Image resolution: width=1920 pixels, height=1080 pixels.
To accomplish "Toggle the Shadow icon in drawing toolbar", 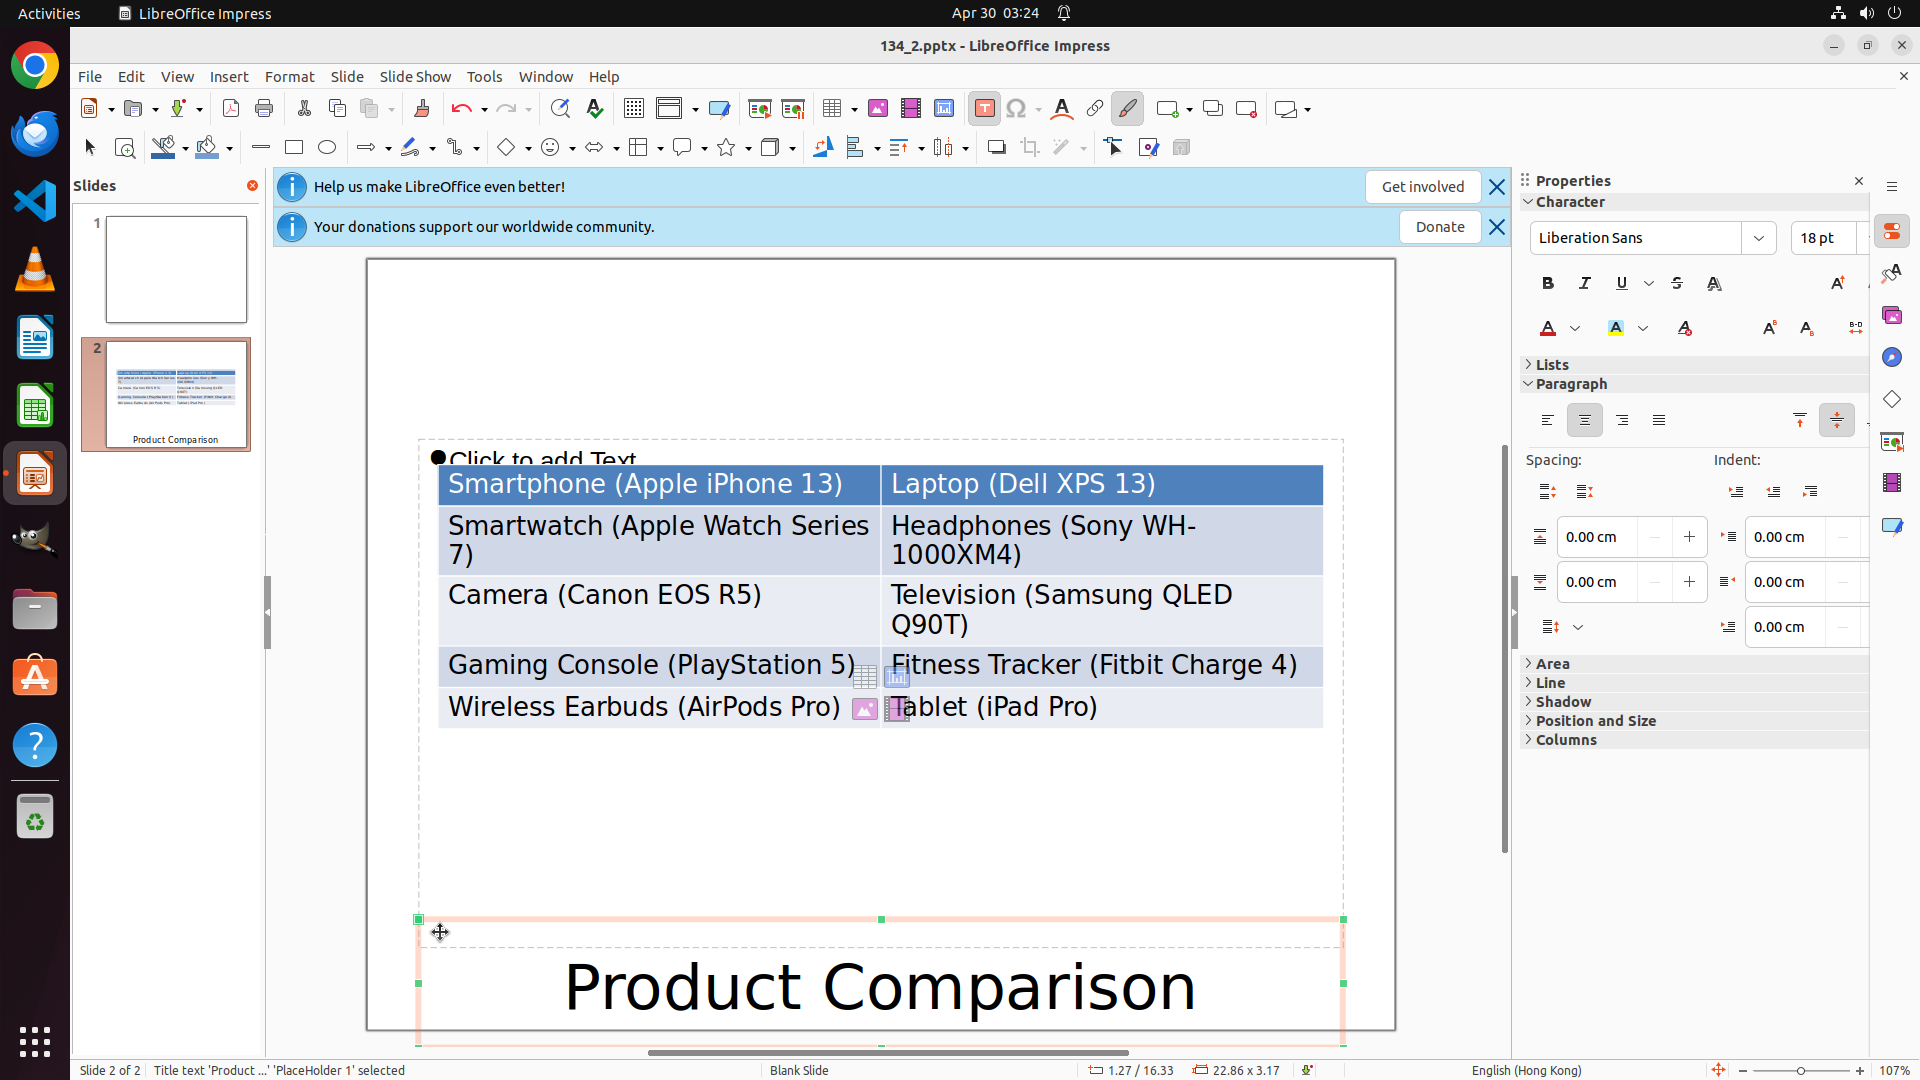I will [x=997, y=148].
